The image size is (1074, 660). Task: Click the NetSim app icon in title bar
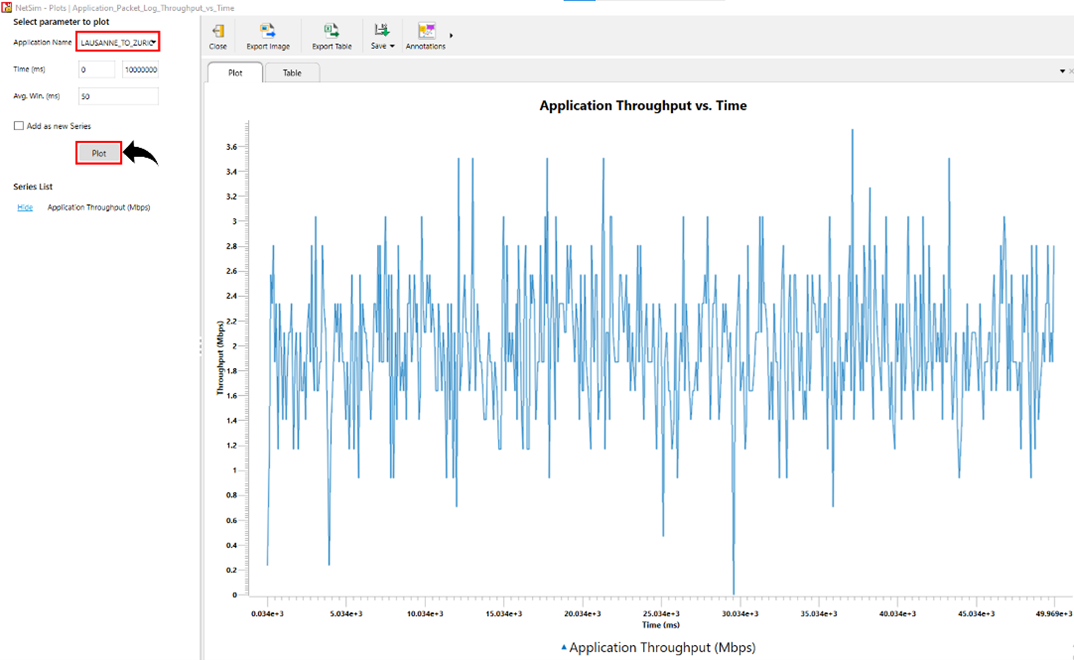pos(7,7)
